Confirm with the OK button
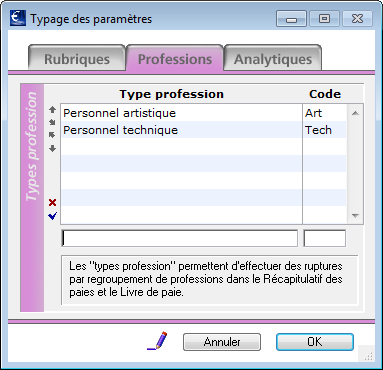 click(315, 342)
